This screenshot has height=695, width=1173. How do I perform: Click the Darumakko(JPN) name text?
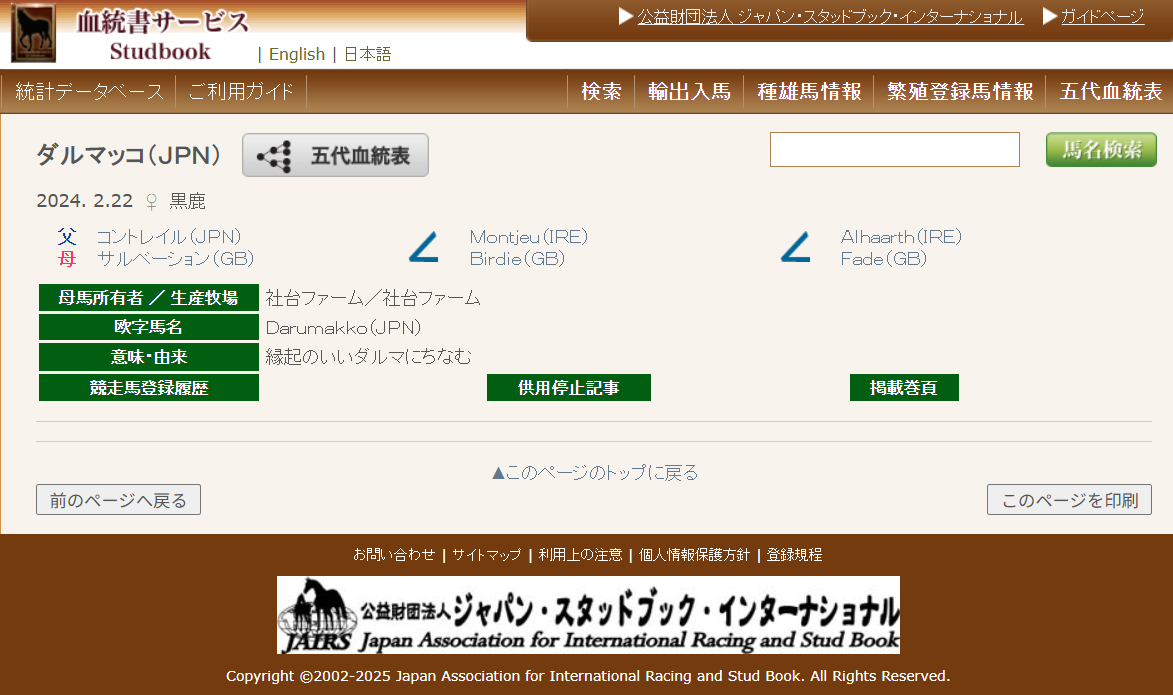click(x=343, y=328)
